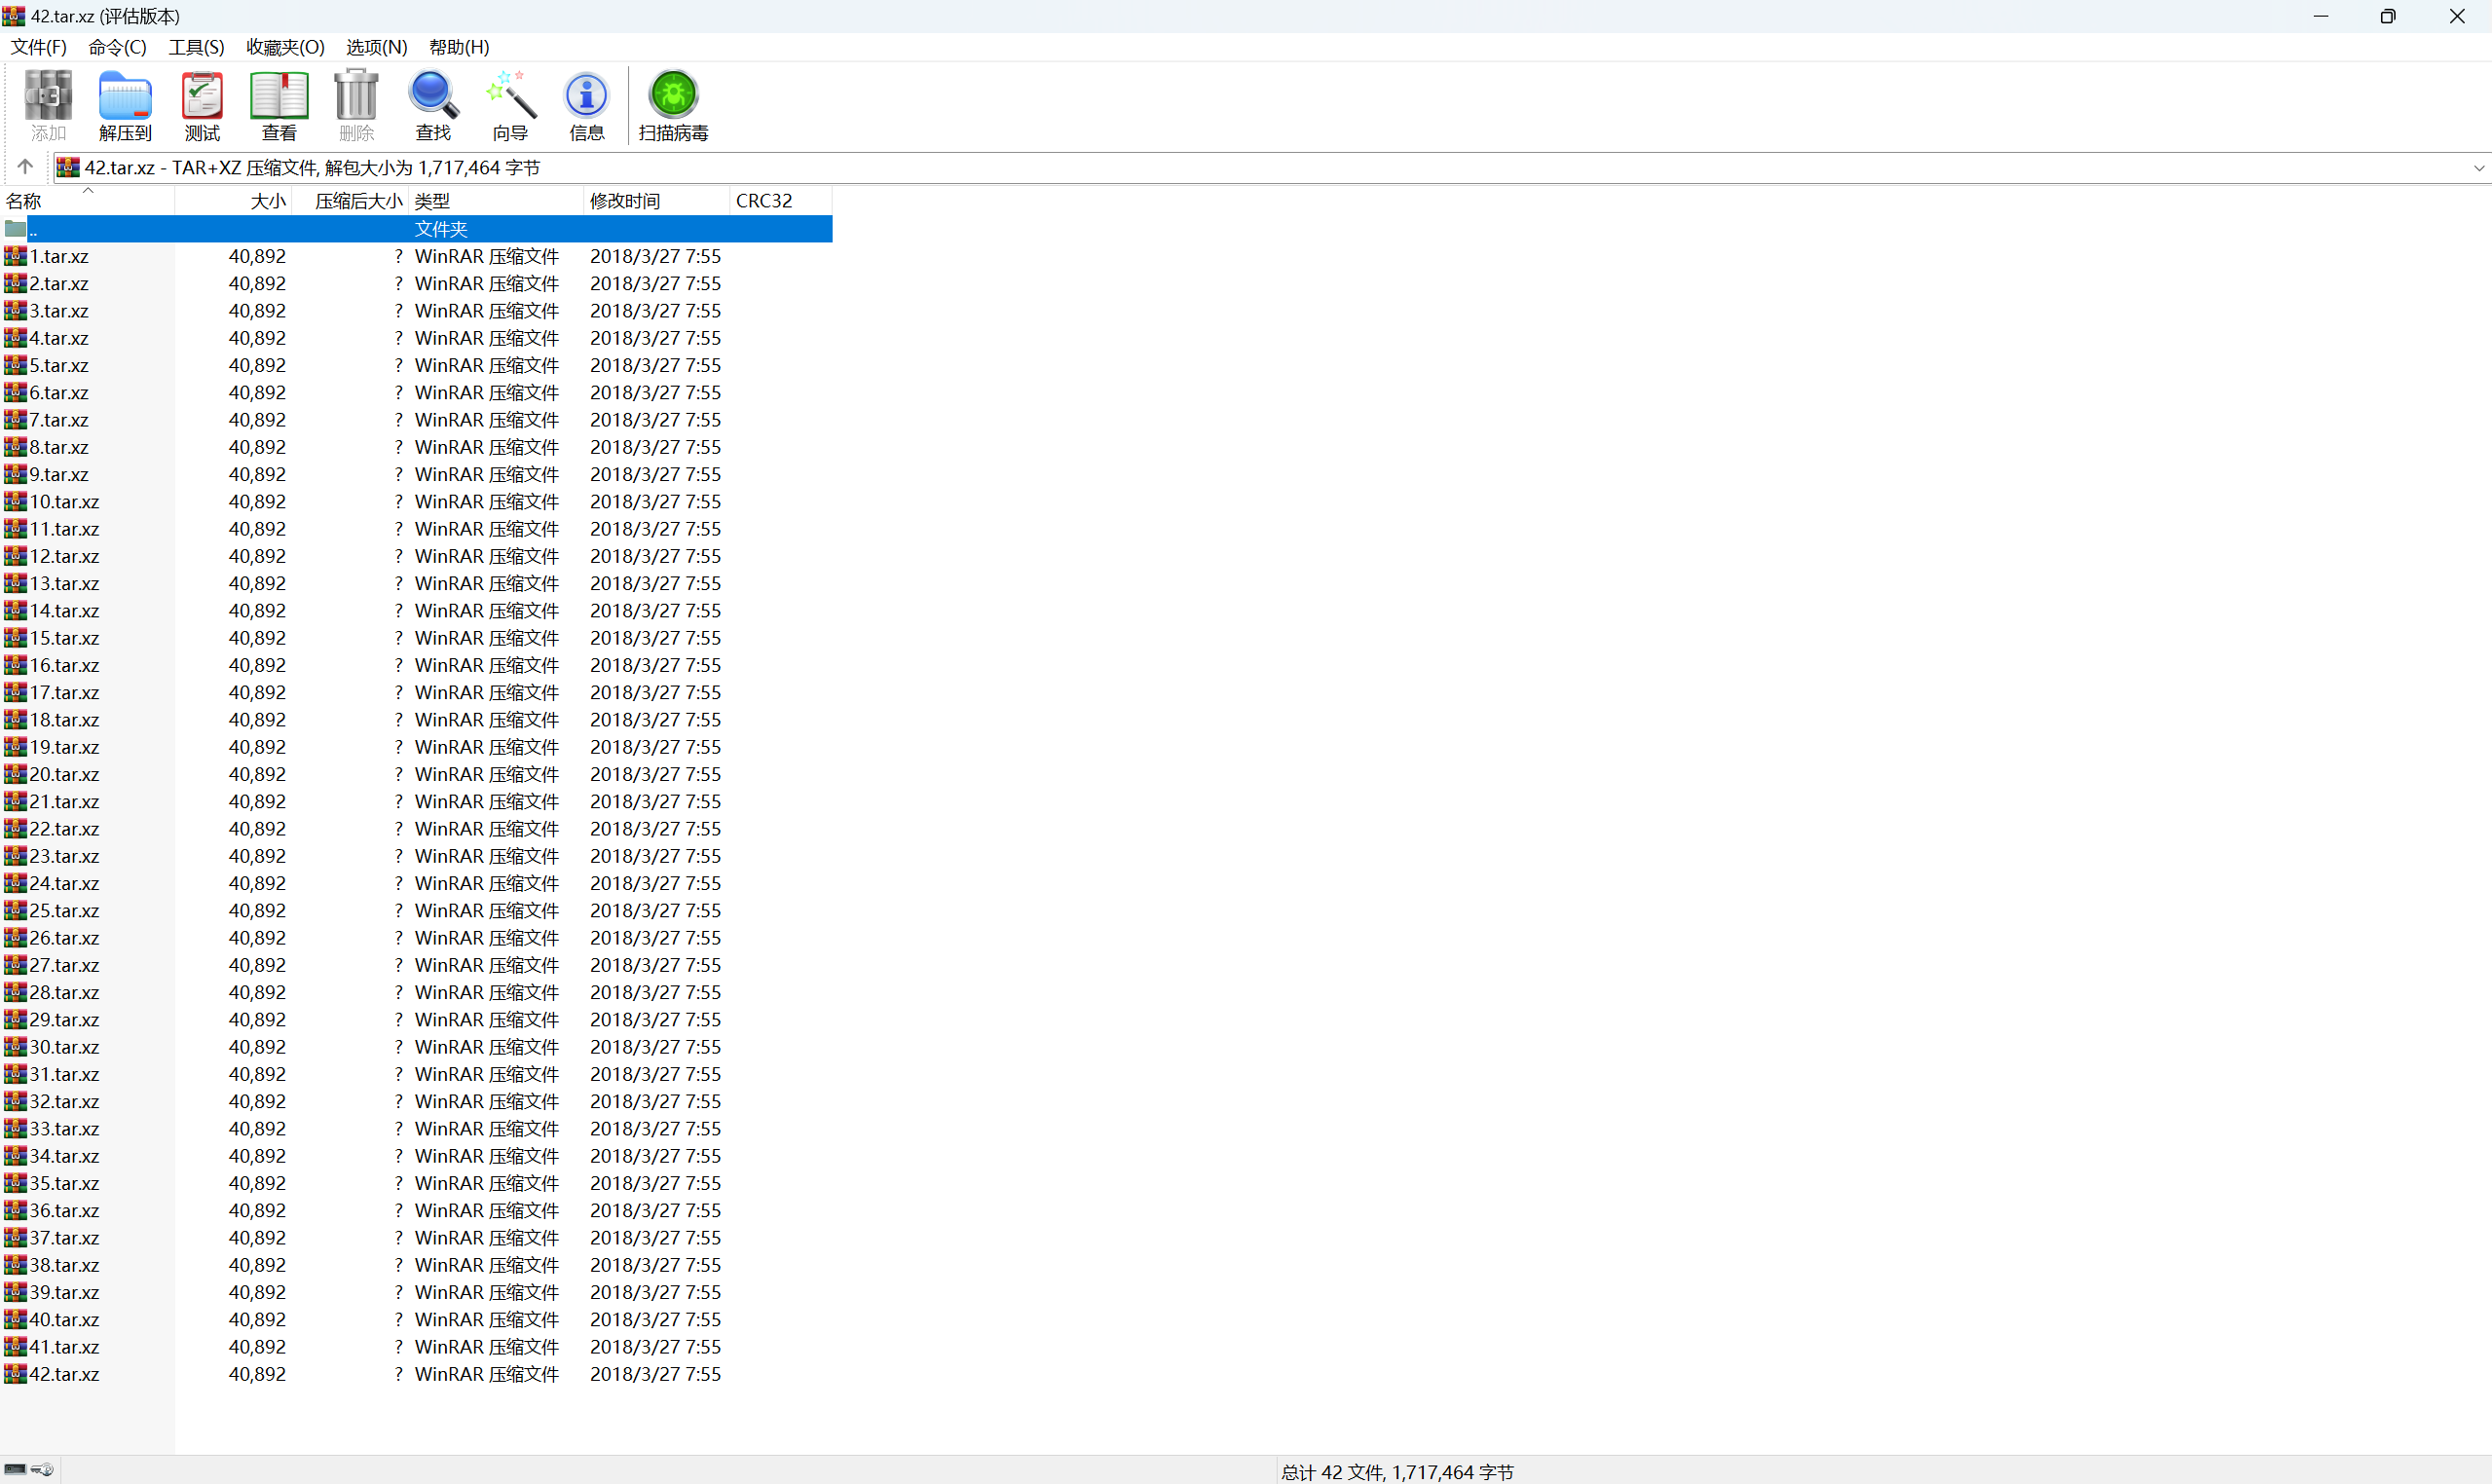
Task: Click the modified date of 4.tar.xz
Action: coord(655,338)
